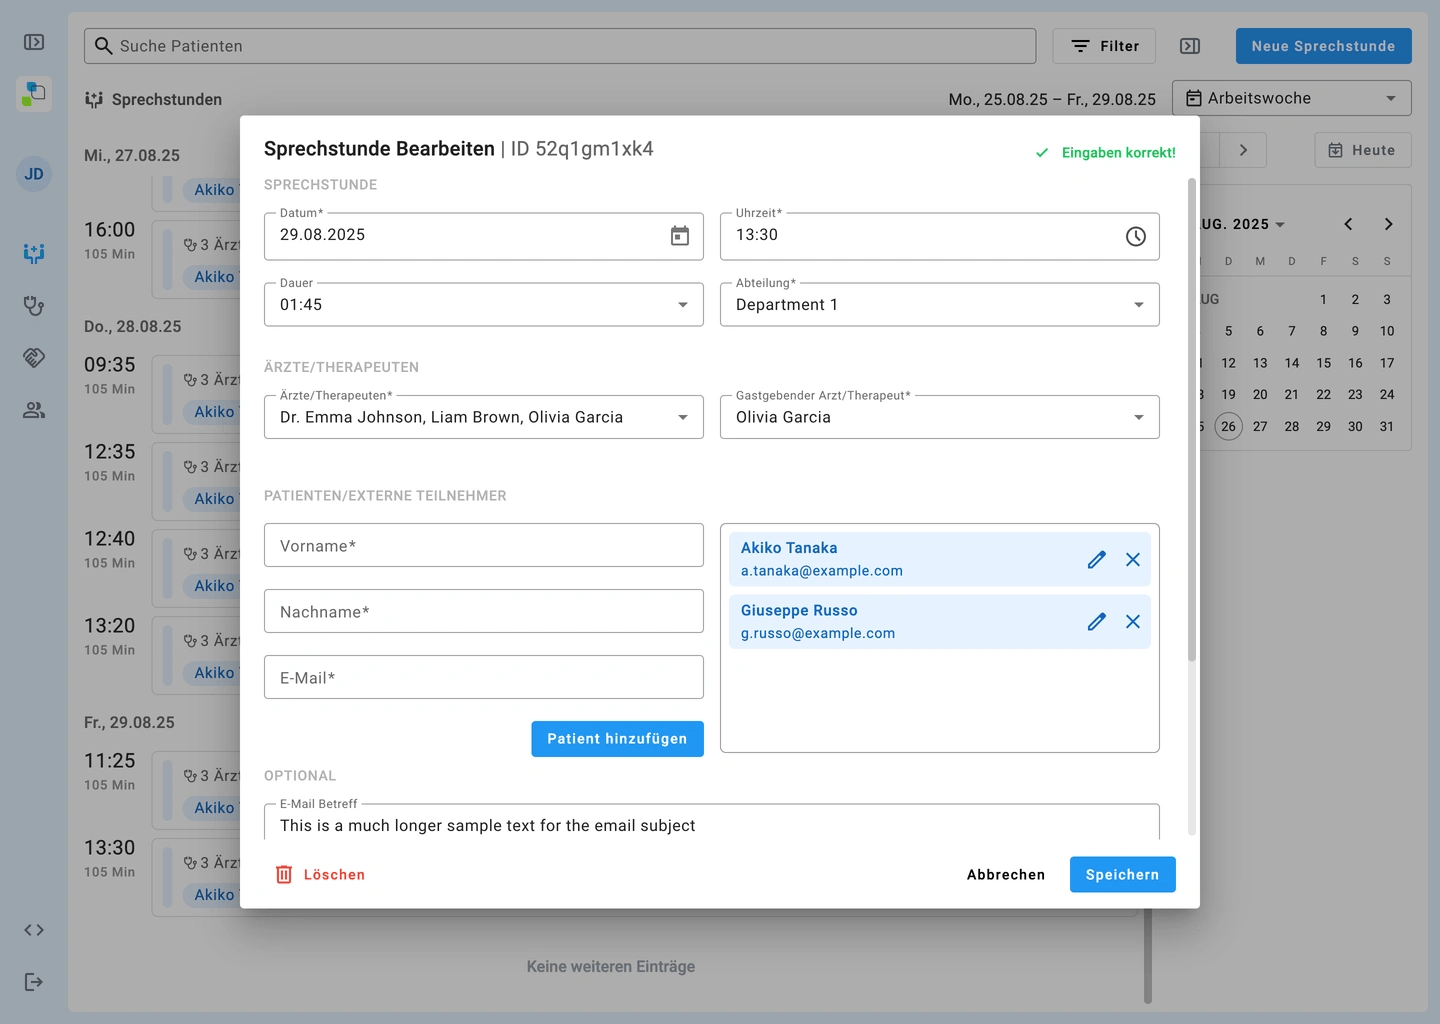Remove participant Akiko Tanaka

click(1132, 560)
